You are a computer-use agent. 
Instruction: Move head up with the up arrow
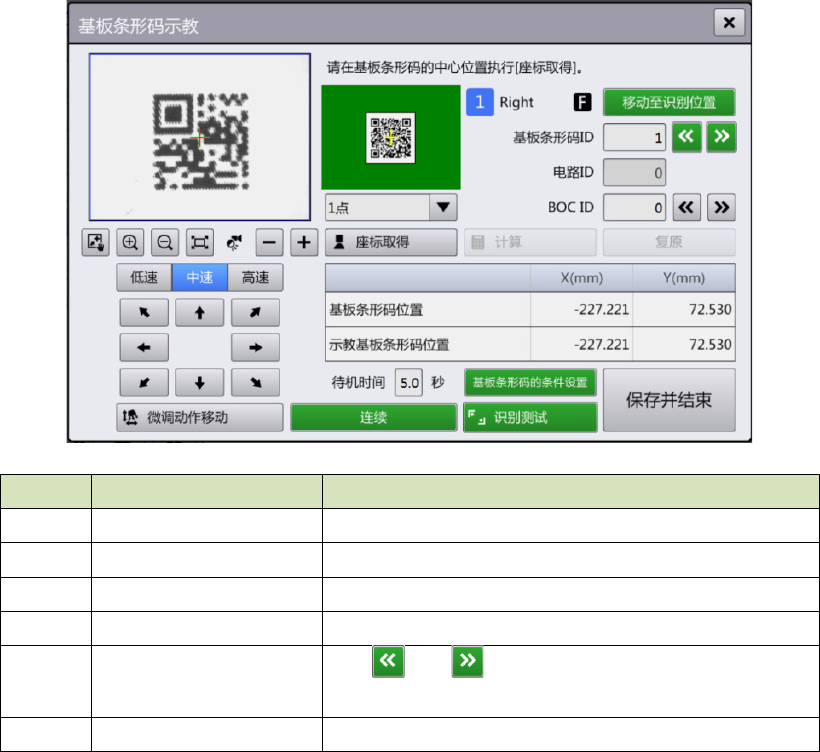(x=199, y=312)
